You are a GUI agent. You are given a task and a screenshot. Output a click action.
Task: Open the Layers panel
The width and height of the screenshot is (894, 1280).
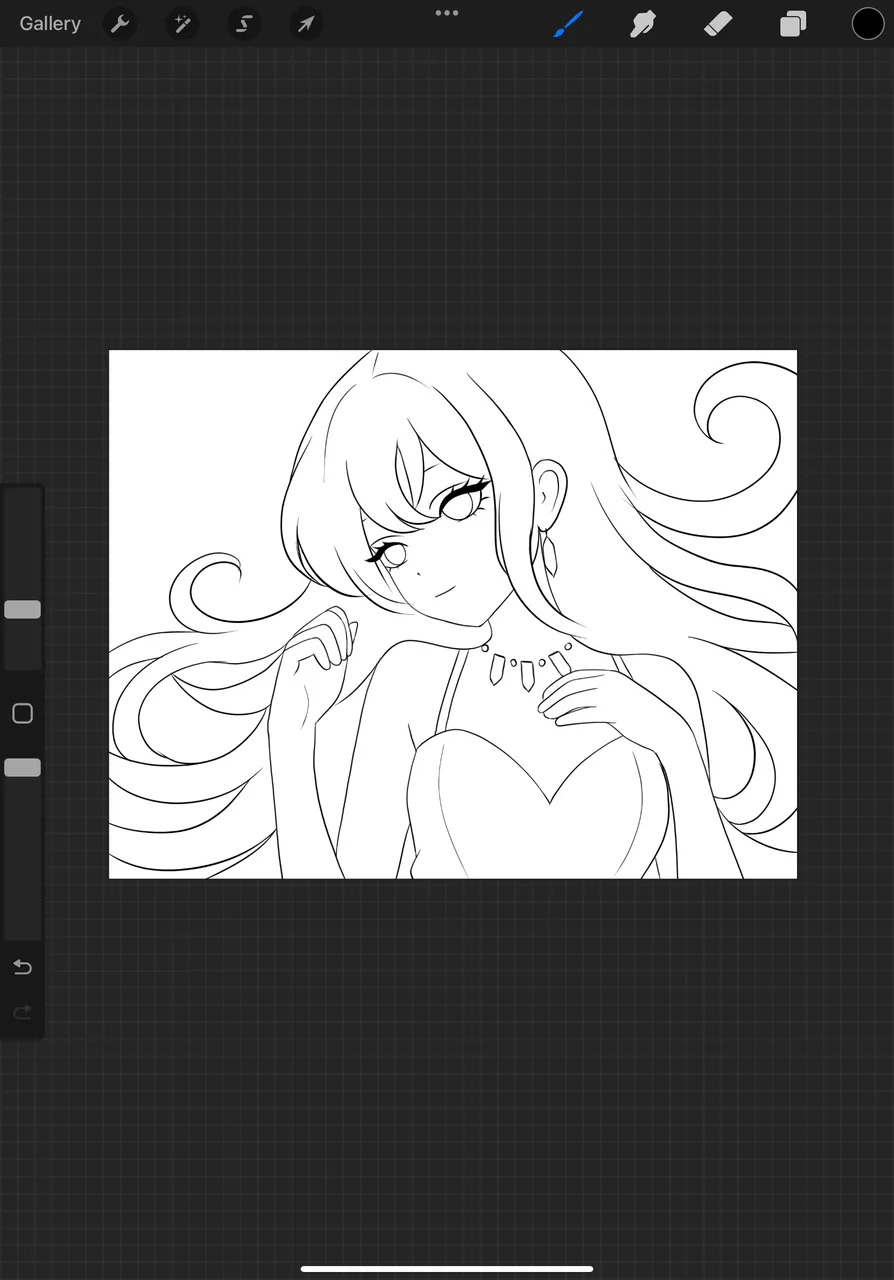point(793,23)
